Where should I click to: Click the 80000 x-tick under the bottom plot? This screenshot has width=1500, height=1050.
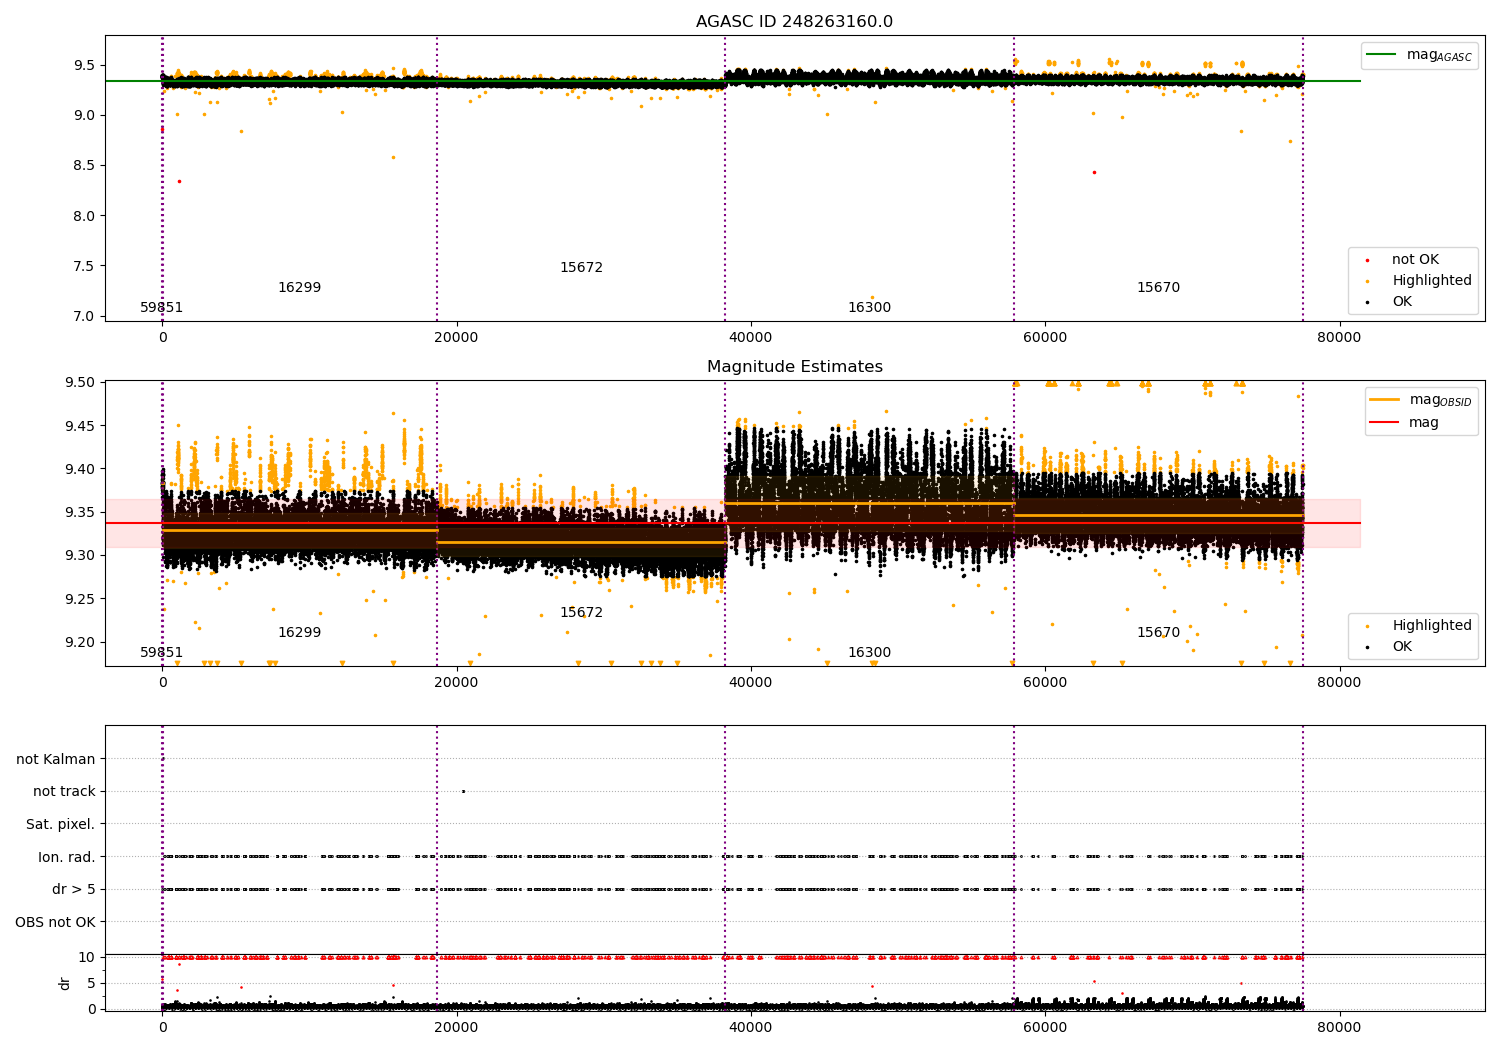point(1338,1027)
